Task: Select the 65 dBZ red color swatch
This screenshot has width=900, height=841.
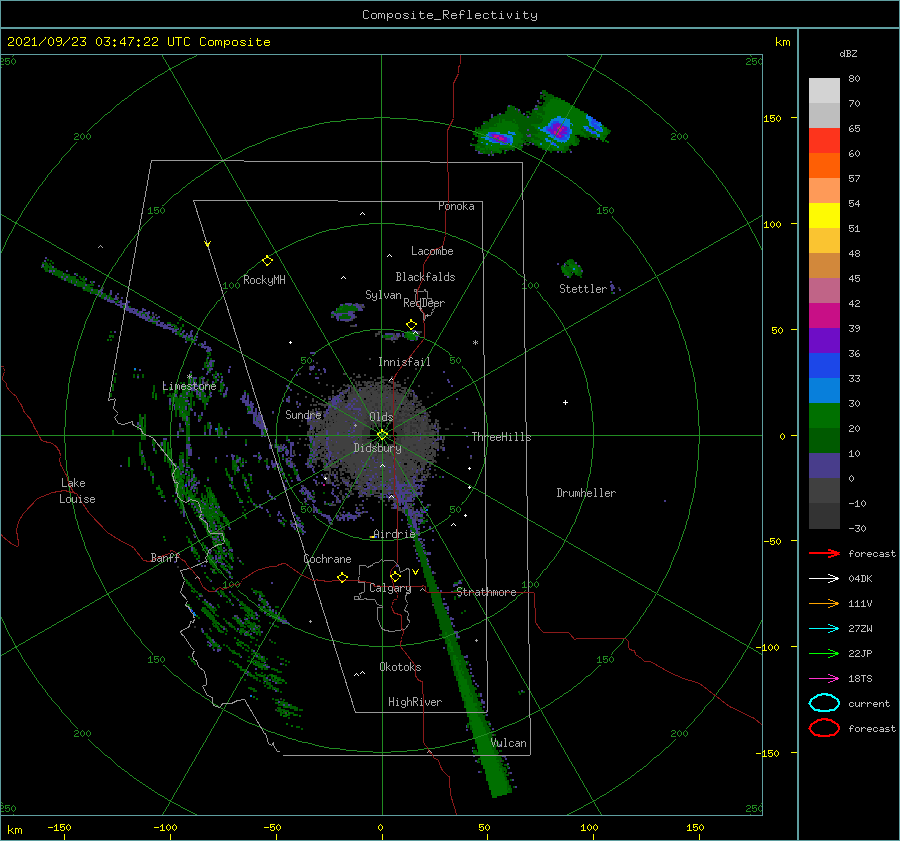Action: (824, 141)
